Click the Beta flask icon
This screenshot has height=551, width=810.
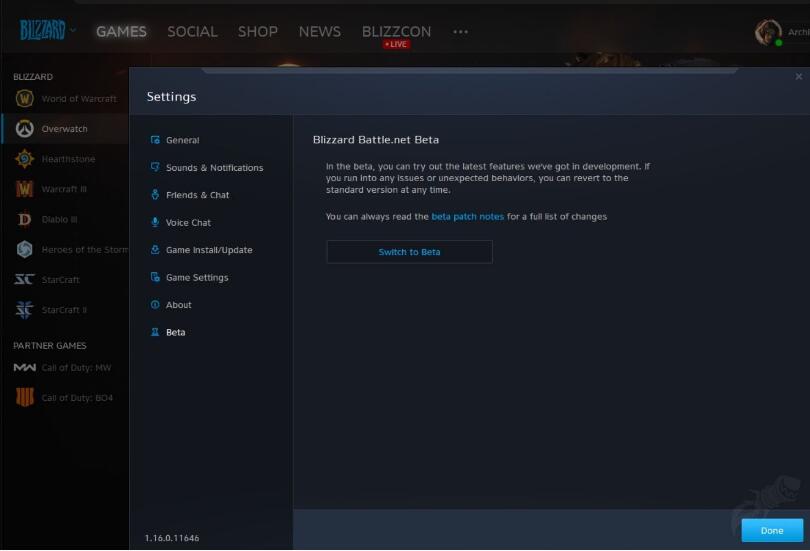[155, 332]
